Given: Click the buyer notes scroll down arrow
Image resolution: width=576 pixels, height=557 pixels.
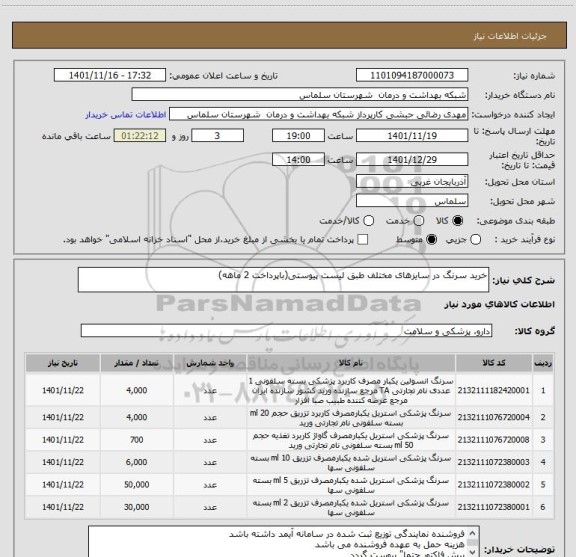Looking at the screenshot, I should click(473, 552).
